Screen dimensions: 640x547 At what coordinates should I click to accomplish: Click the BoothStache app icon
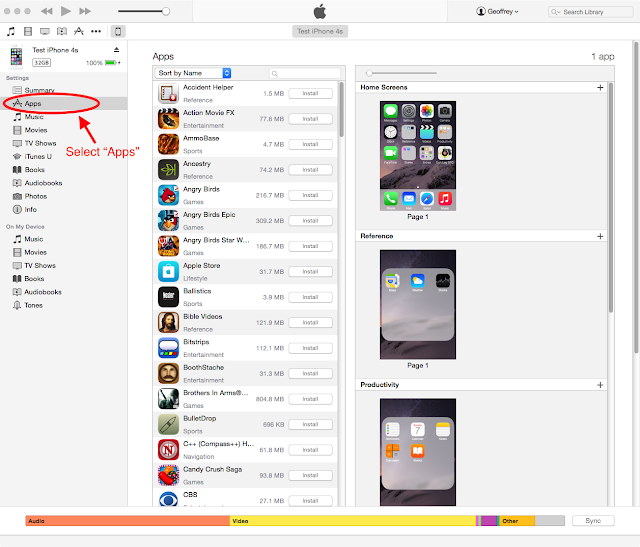coord(169,373)
